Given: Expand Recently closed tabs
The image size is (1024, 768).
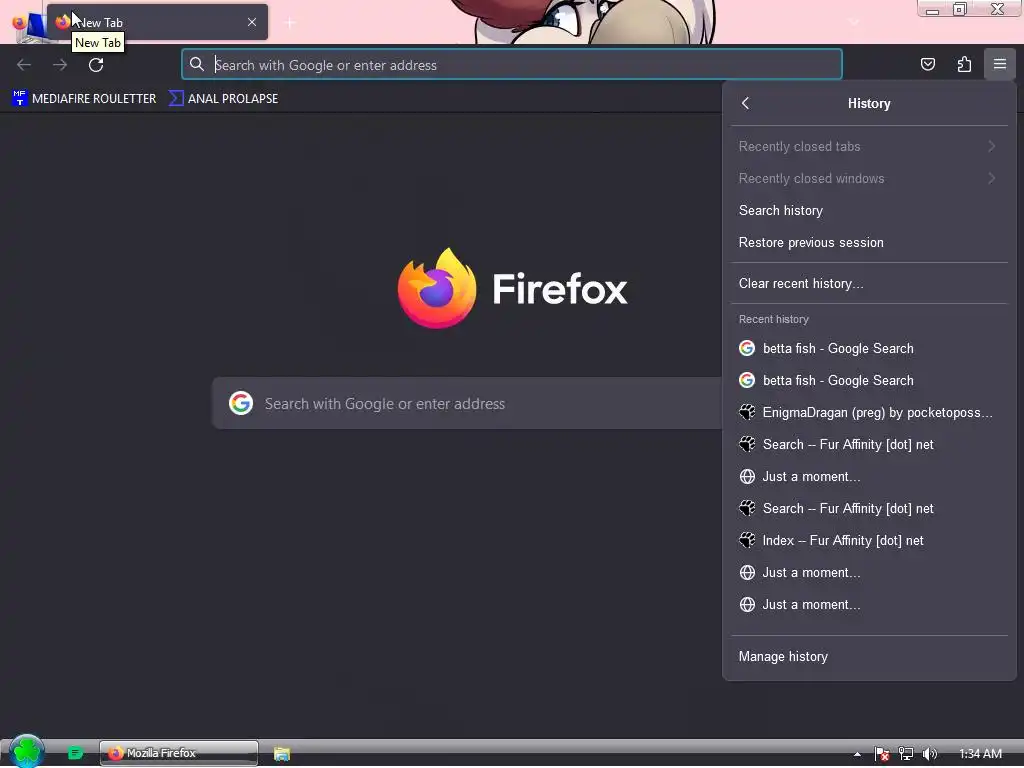Looking at the screenshot, I should point(869,146).
